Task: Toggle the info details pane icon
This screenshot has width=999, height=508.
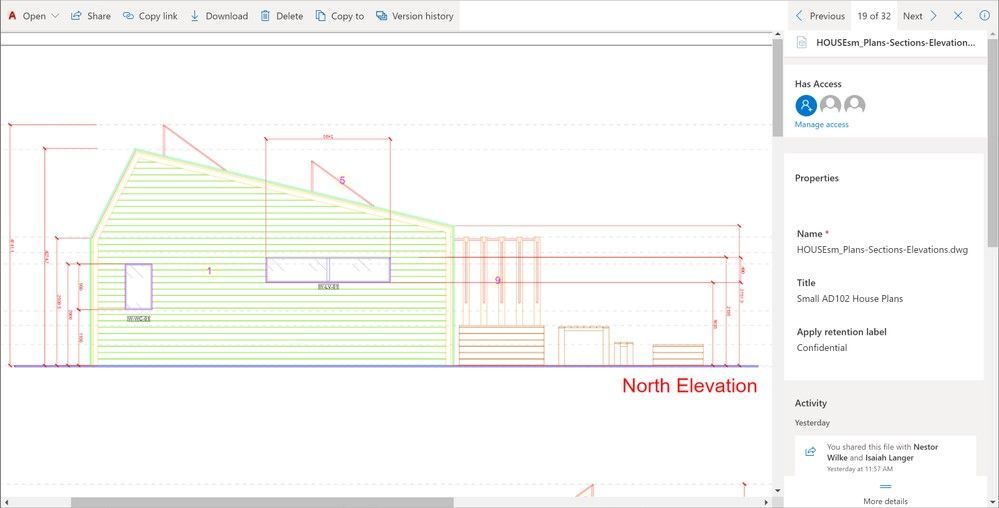Action: (x=984, y=16)
